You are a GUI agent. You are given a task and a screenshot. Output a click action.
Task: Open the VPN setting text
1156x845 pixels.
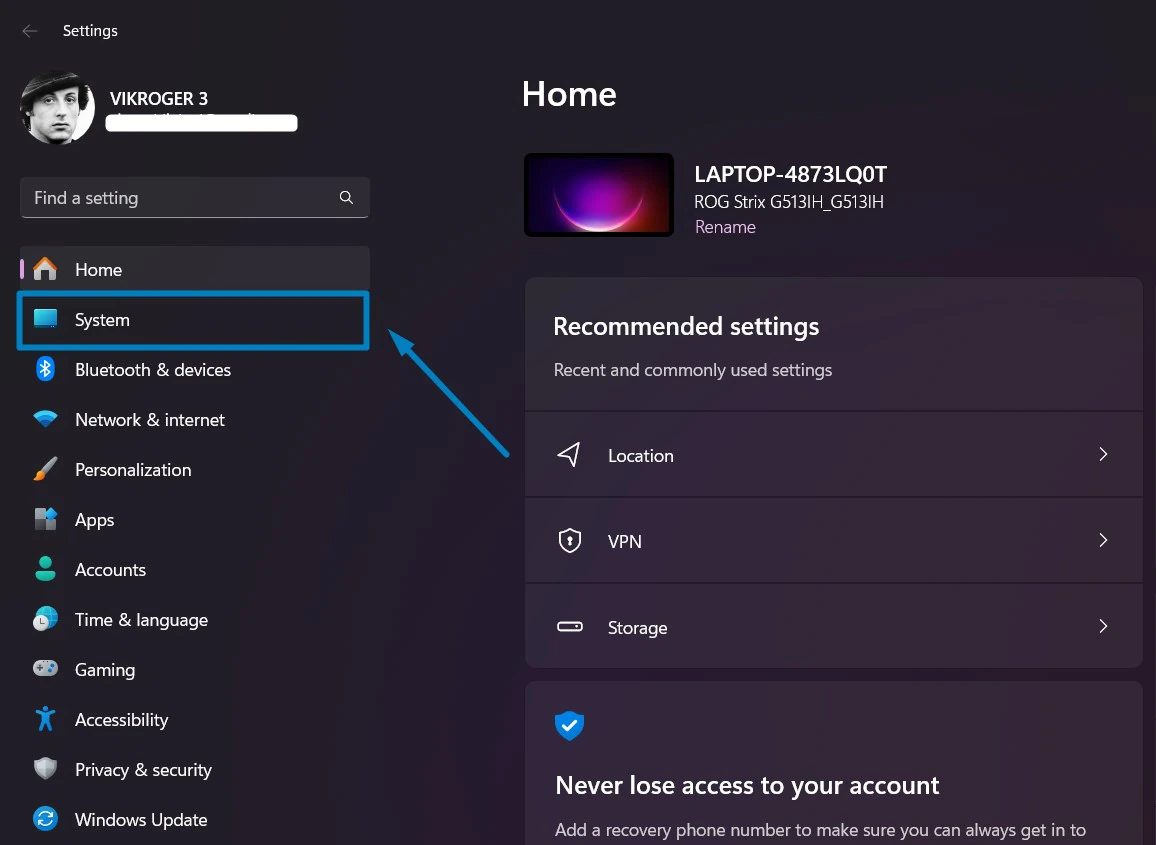(x=624, y=542)
